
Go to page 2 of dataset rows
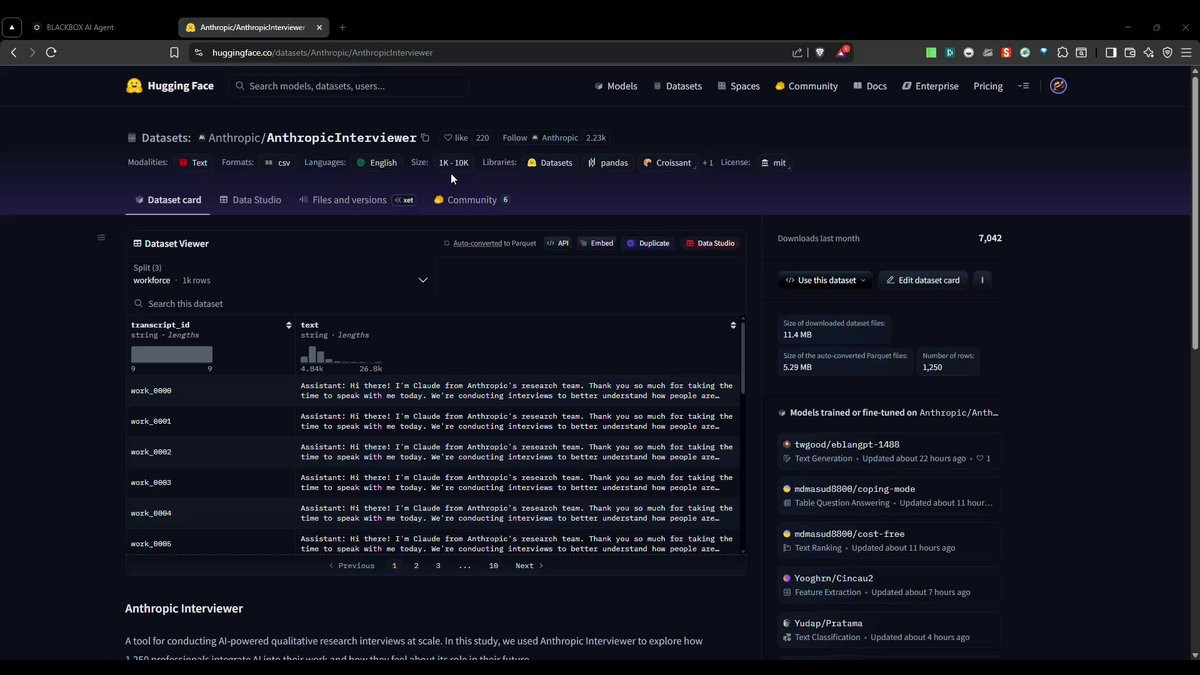(x=416, y=566)
